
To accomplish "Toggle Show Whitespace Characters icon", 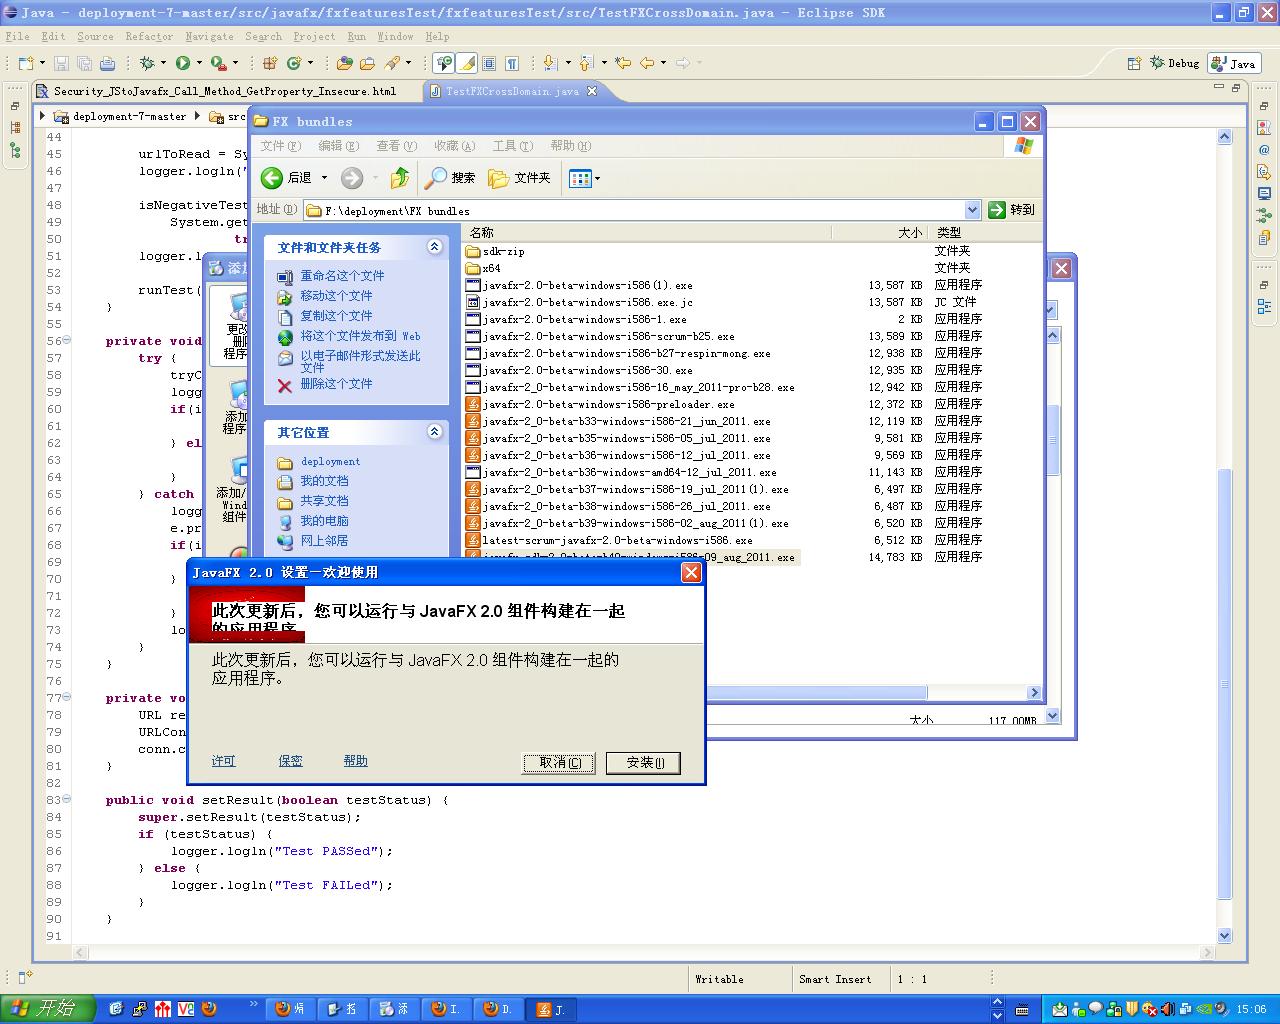I will [512, 63].
